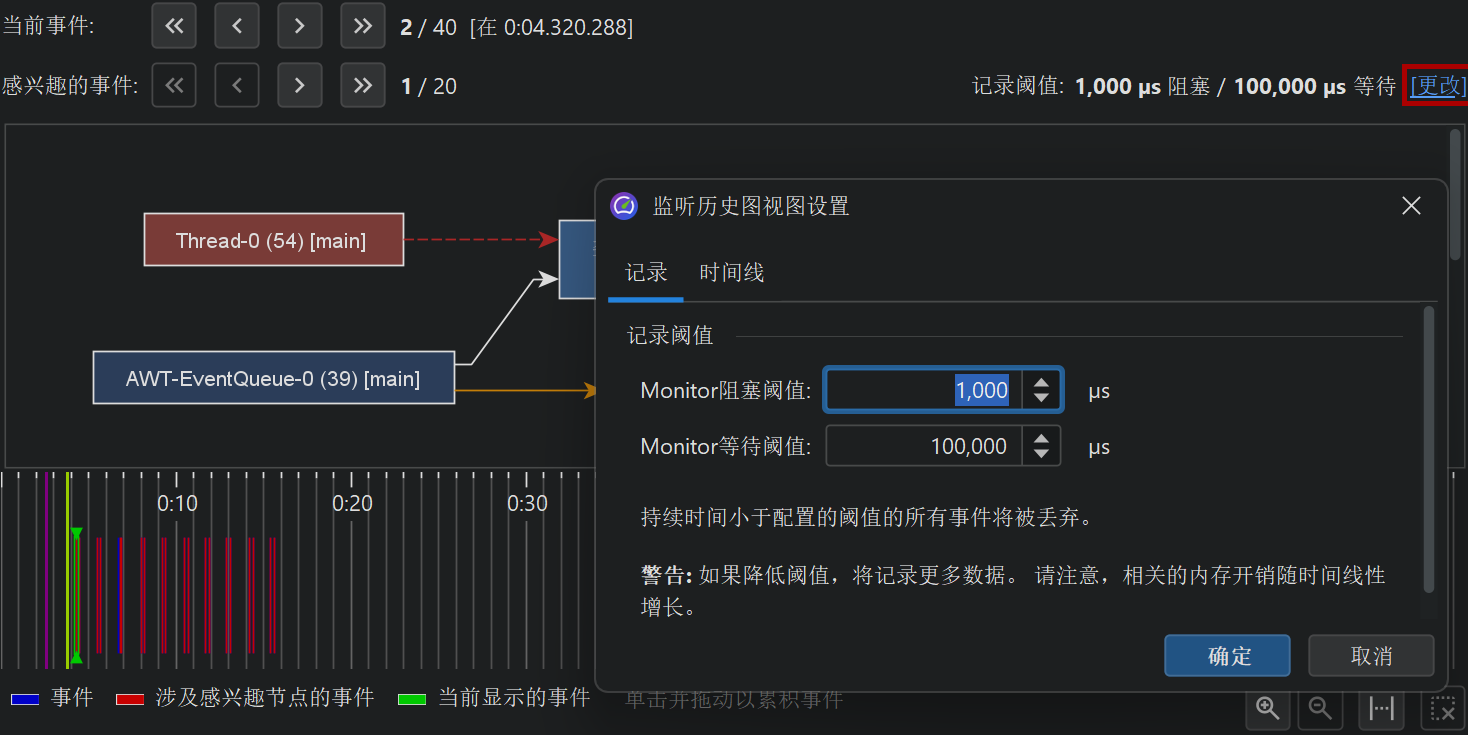
Task: Zoom out the timeline with magnifier minus
Action: [x=1320, y=709]
